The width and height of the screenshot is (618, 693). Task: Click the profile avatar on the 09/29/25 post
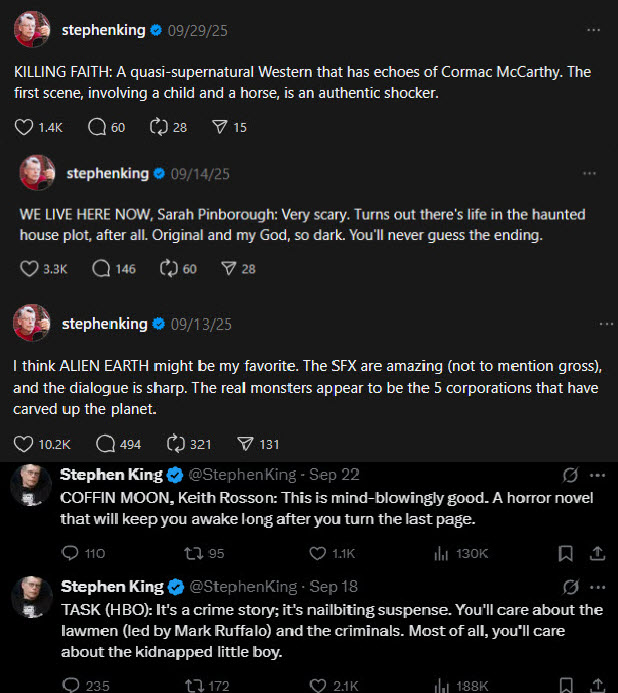pyautogui.click(x=32, y=31)
